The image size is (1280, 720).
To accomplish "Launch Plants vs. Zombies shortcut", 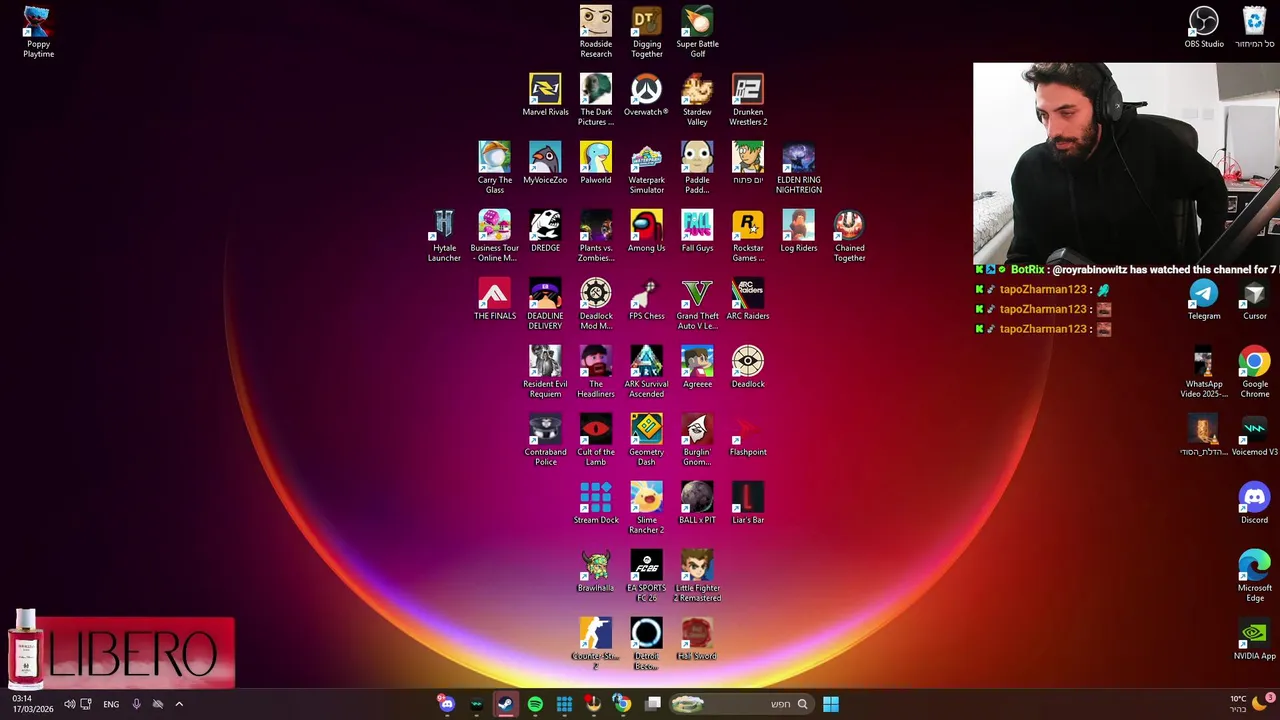I will tap(596, 236).
